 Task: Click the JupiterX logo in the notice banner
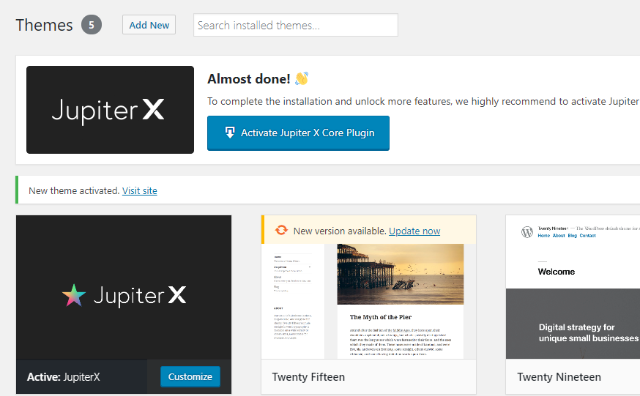coord(110,110)
